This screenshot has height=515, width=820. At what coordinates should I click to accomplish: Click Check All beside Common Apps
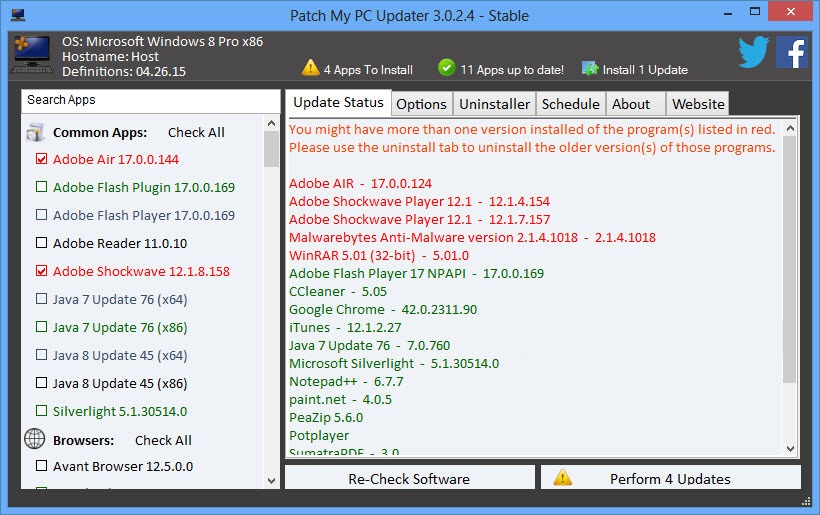[196, 132]
